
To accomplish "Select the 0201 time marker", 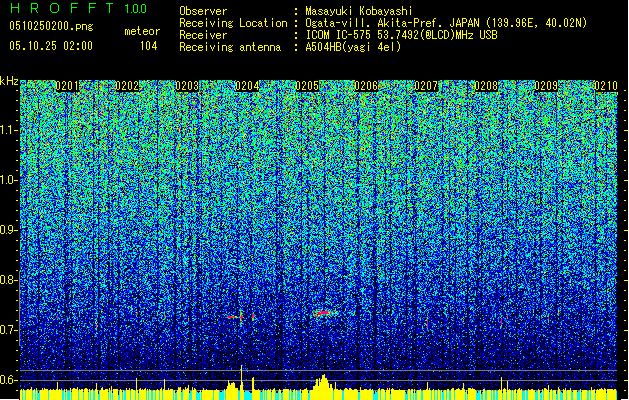I will (x=67, y=86).
